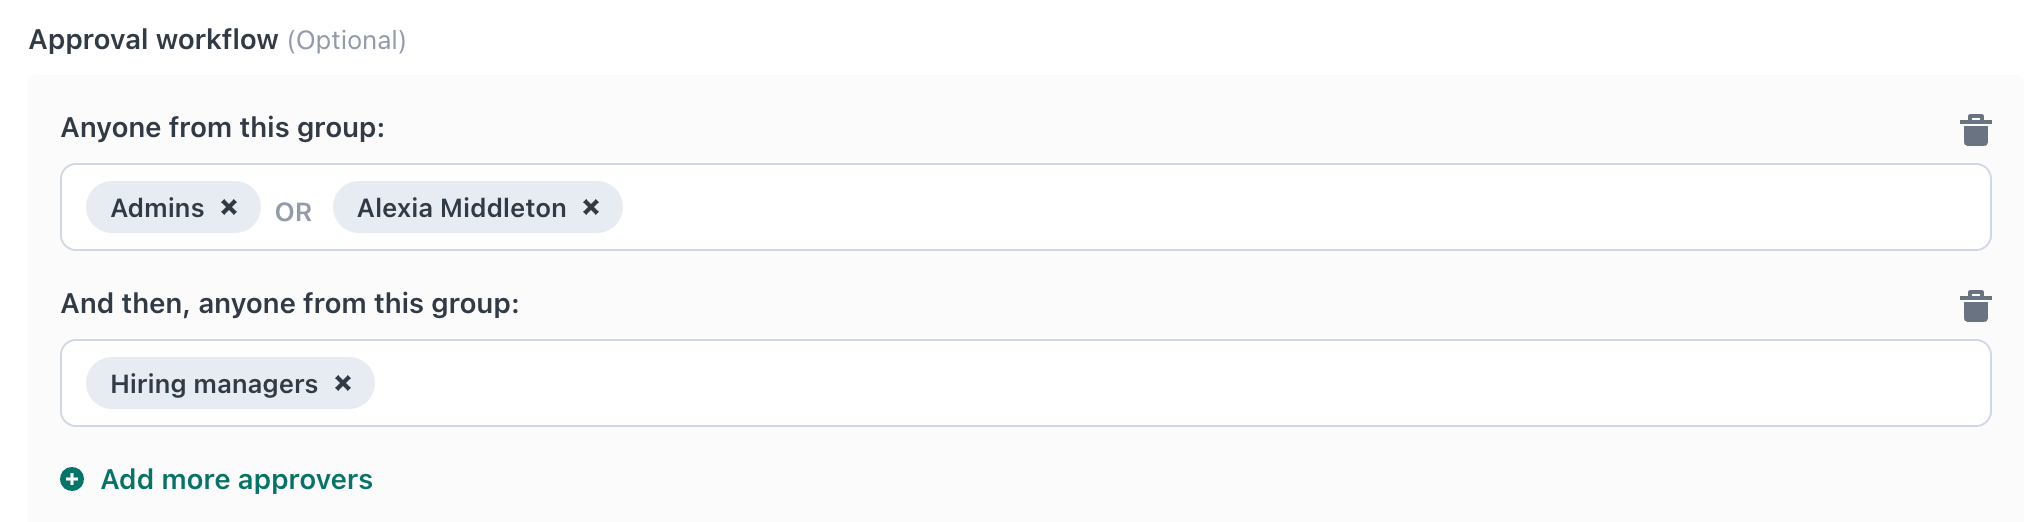Image resolution: width=2036 pixels, height=522 pixels.
Task: Click empty space after Hiring managers tag
Action: pos(1180,383)
